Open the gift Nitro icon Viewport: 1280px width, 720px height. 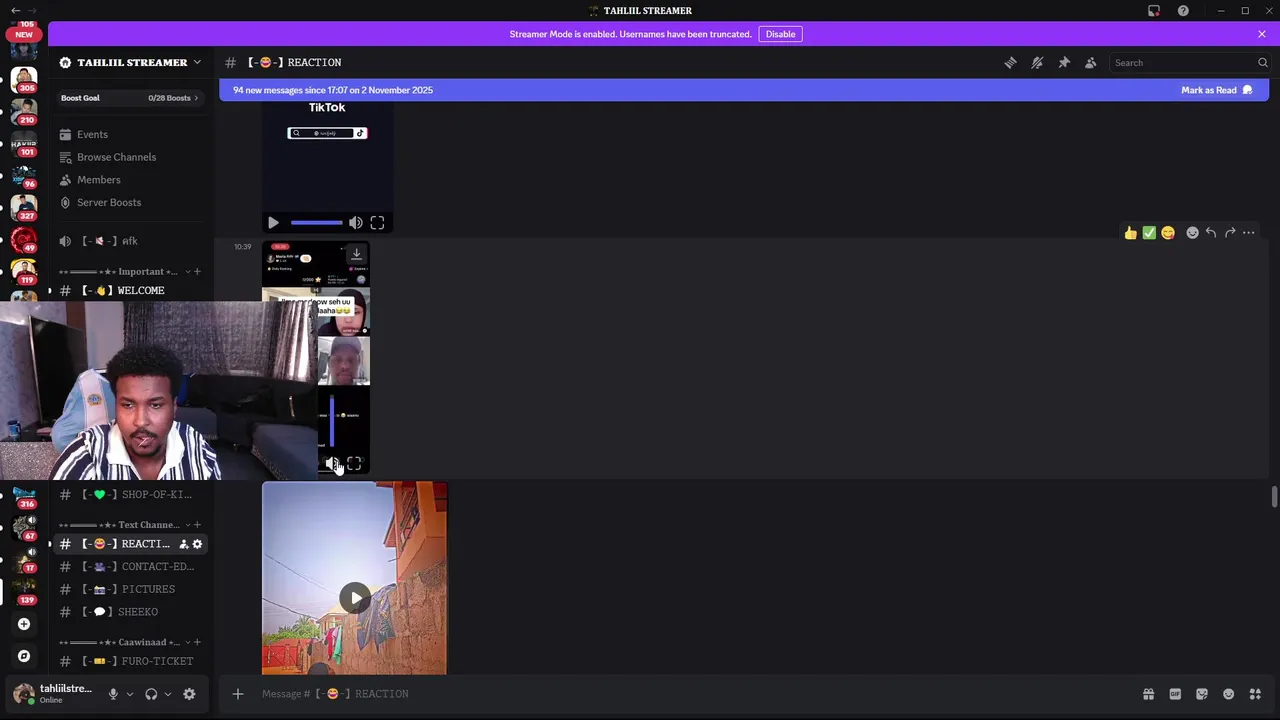1148,694
